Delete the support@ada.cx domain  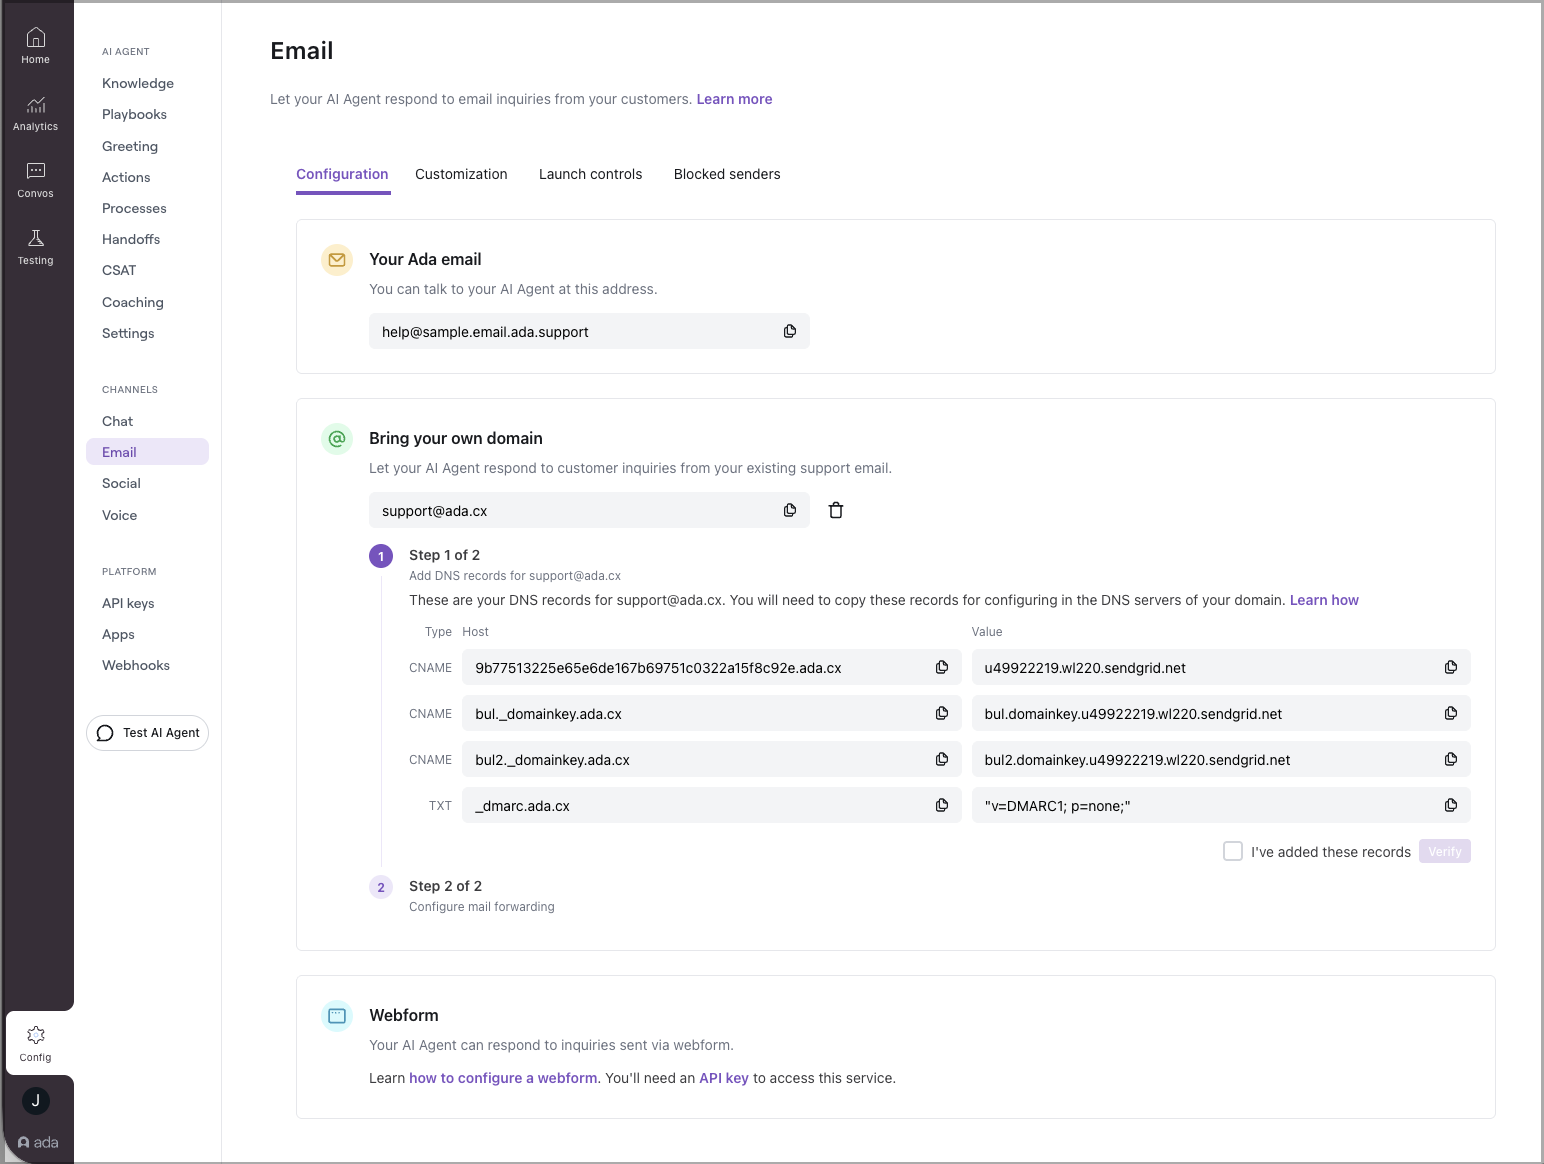coord(836,510)
